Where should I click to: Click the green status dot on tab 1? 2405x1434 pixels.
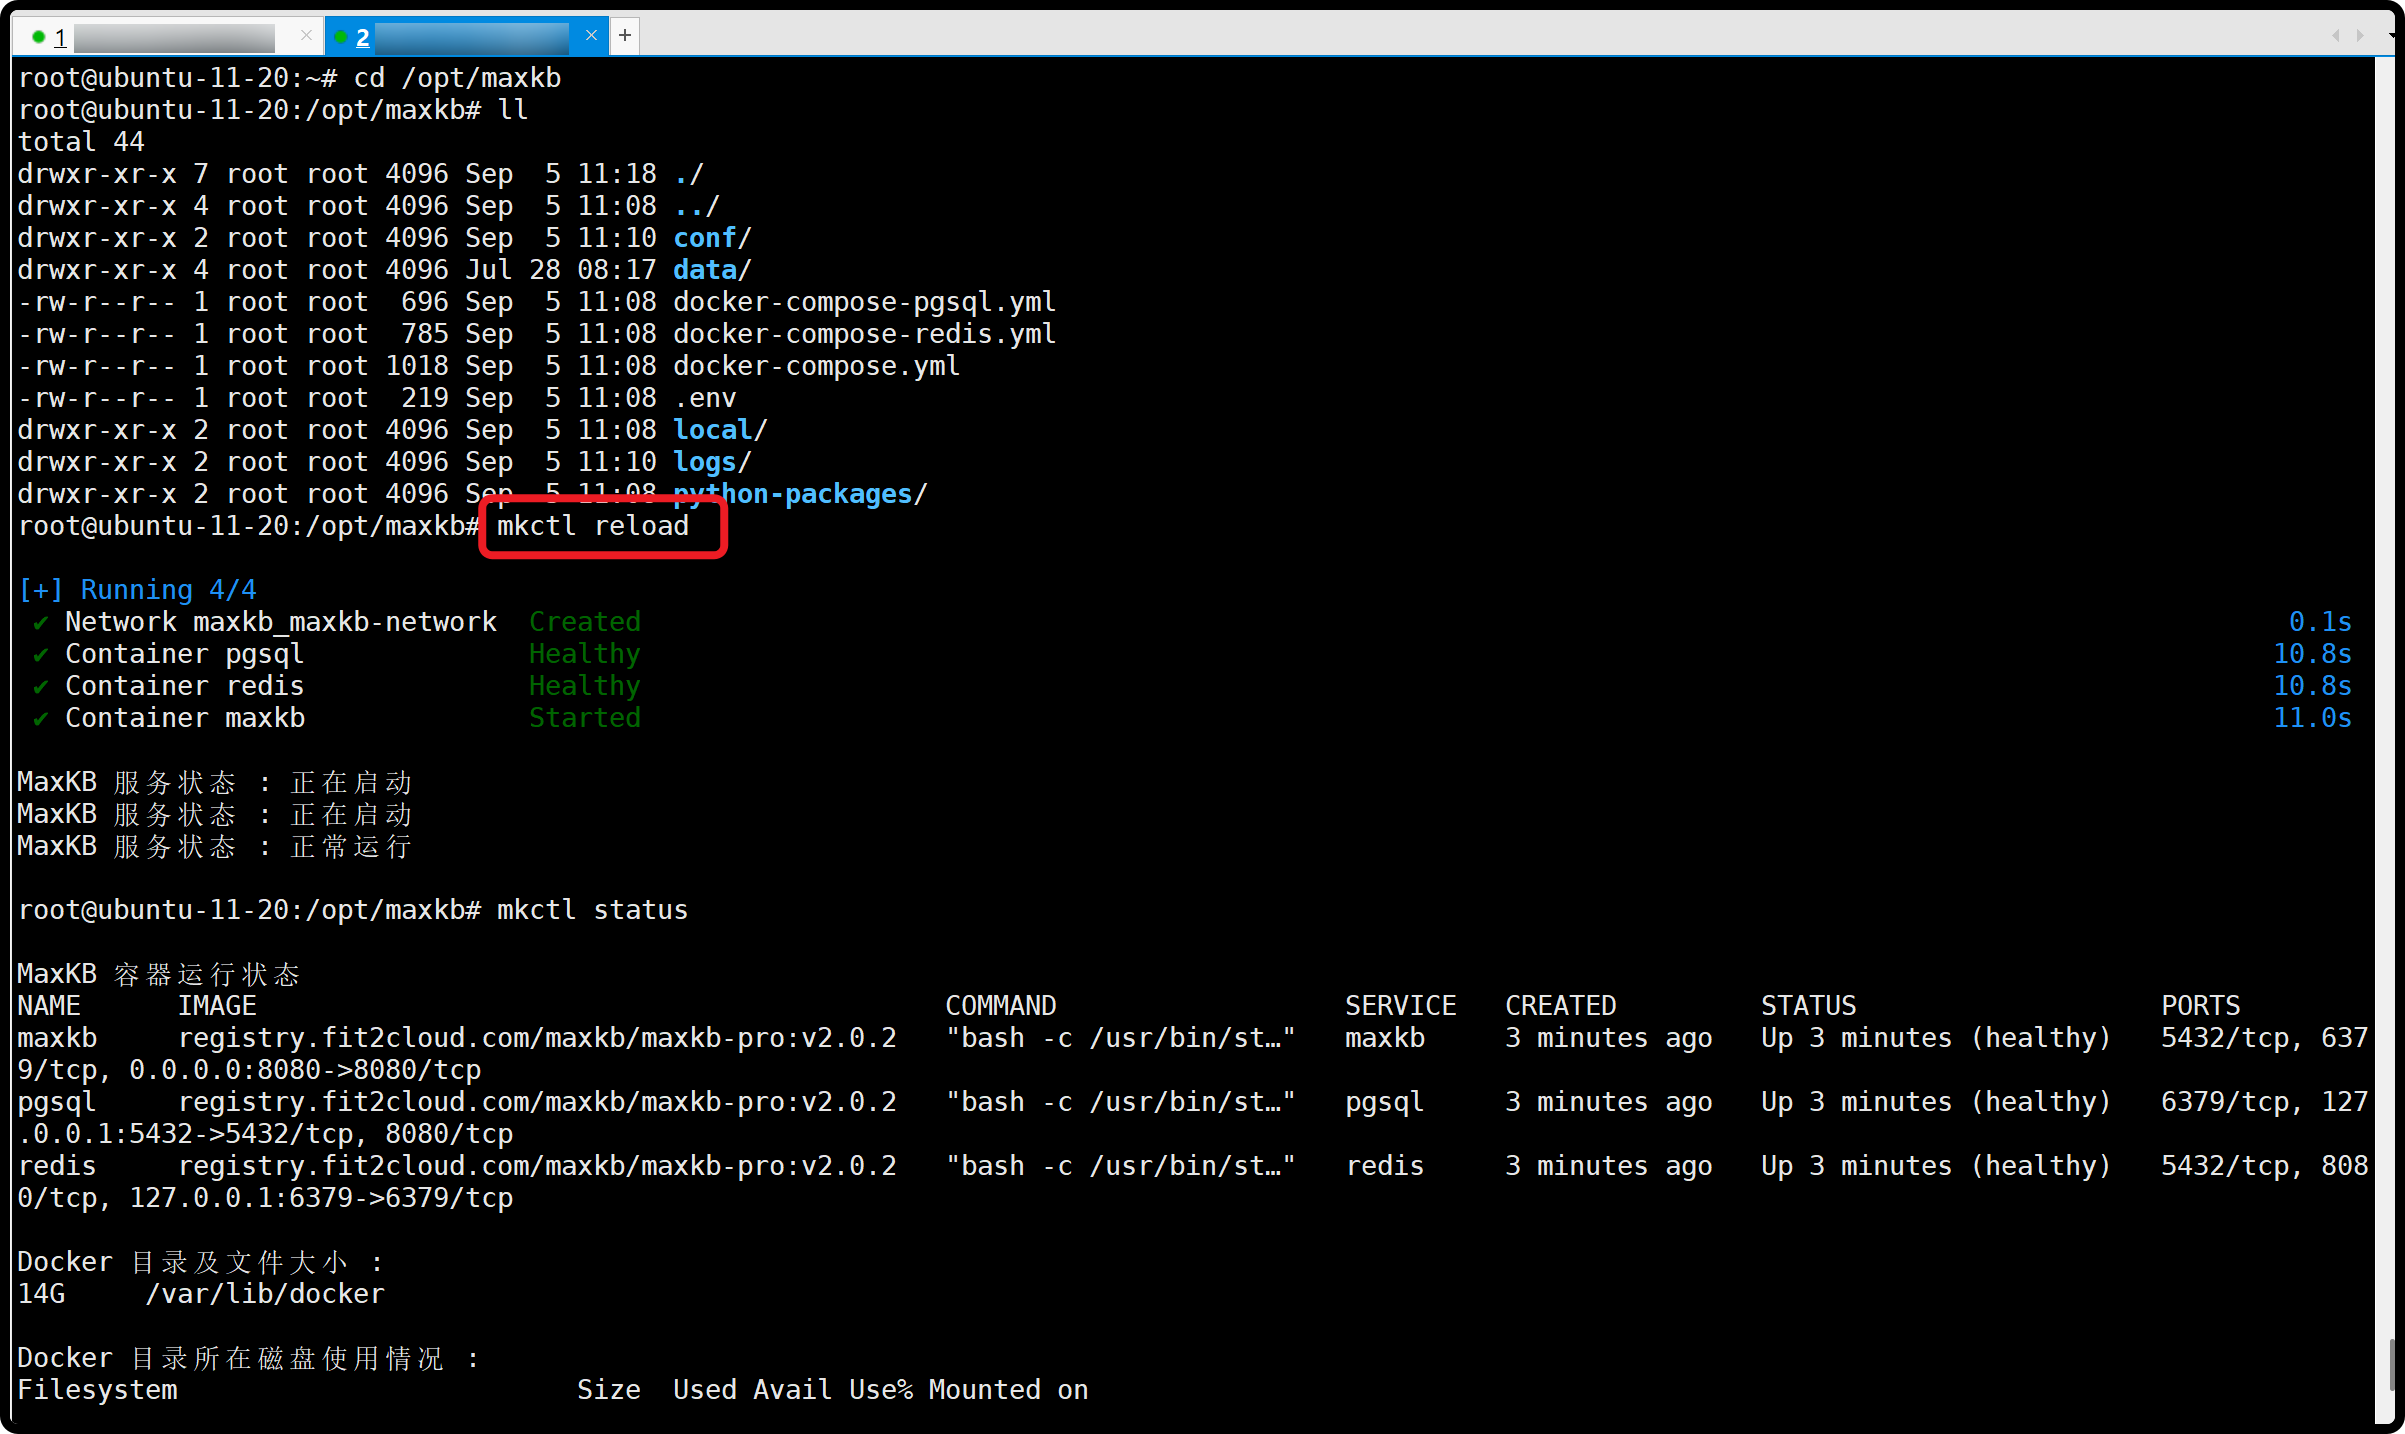(38, 37)
